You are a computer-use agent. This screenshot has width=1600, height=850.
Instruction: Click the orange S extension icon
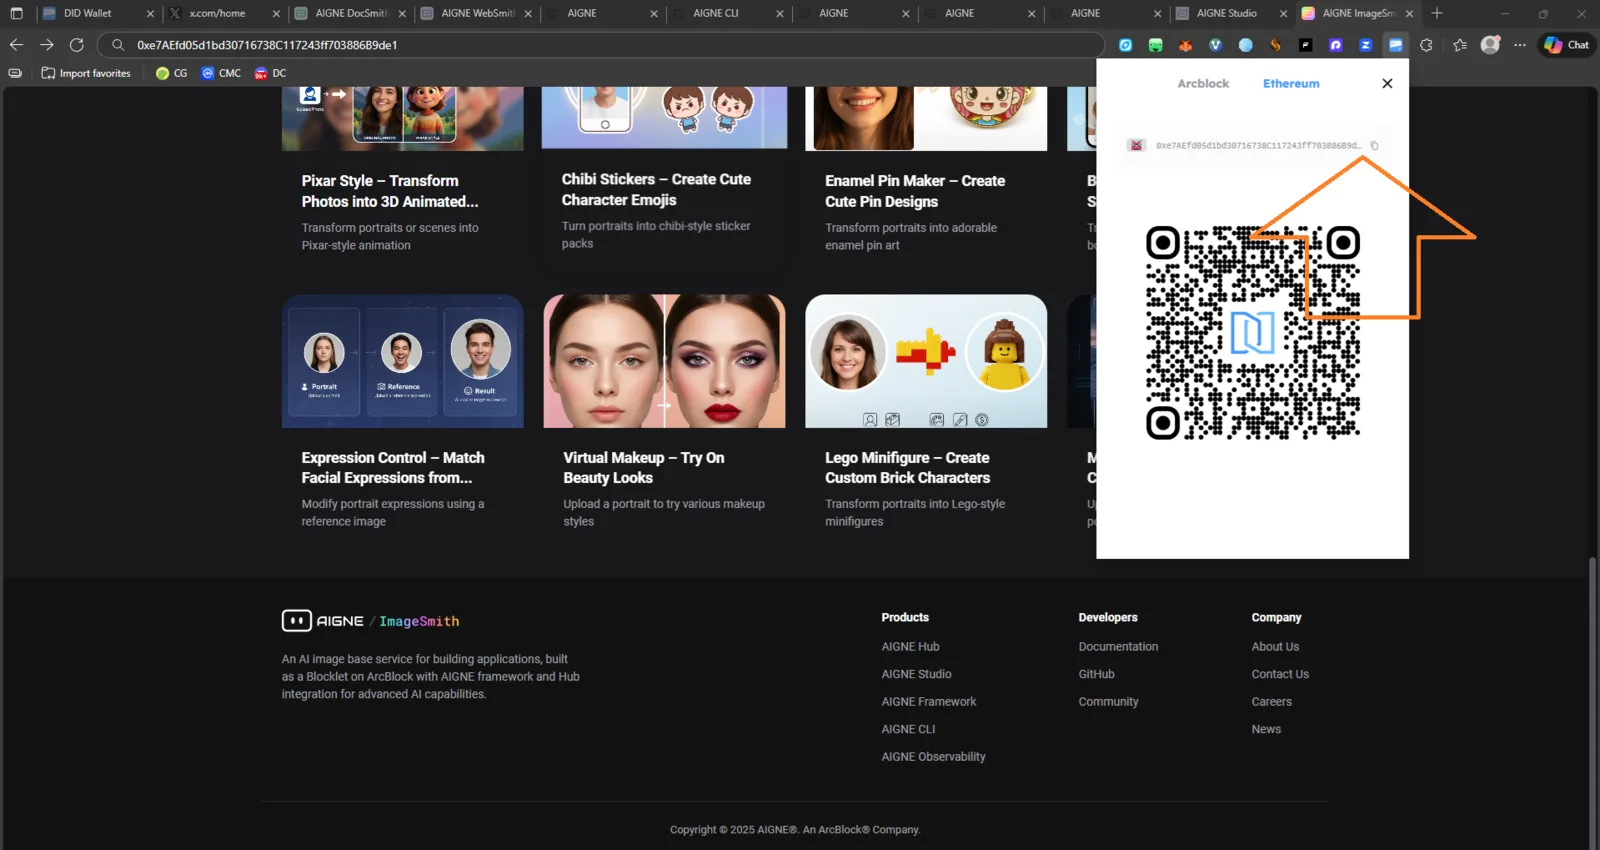[x=1275, y=45]
